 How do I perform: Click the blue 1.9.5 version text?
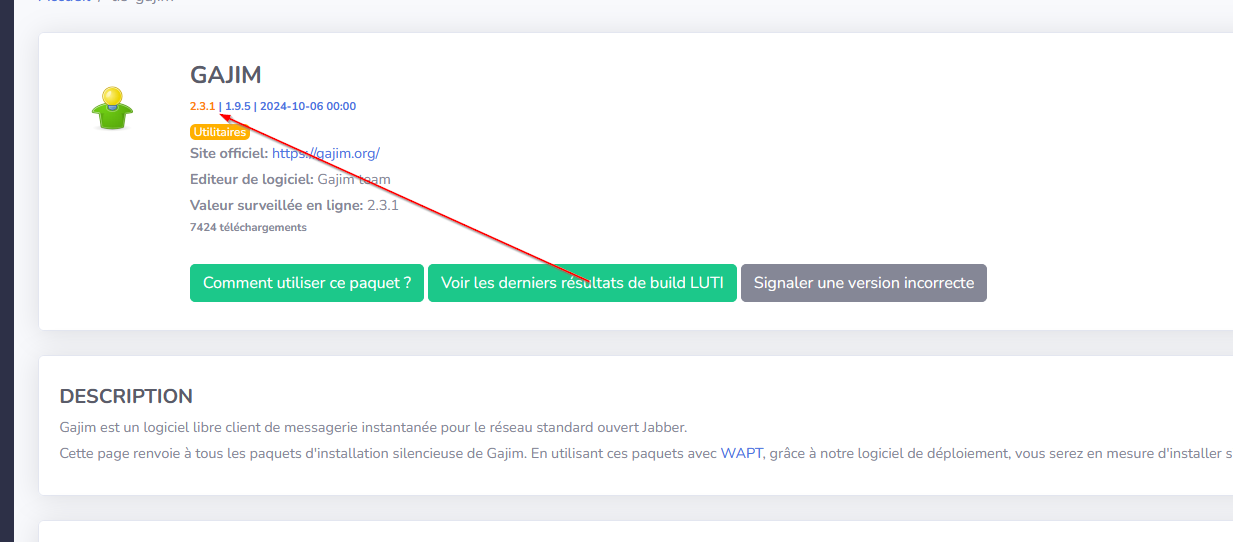pyautogui.click(x=237, y=106)
